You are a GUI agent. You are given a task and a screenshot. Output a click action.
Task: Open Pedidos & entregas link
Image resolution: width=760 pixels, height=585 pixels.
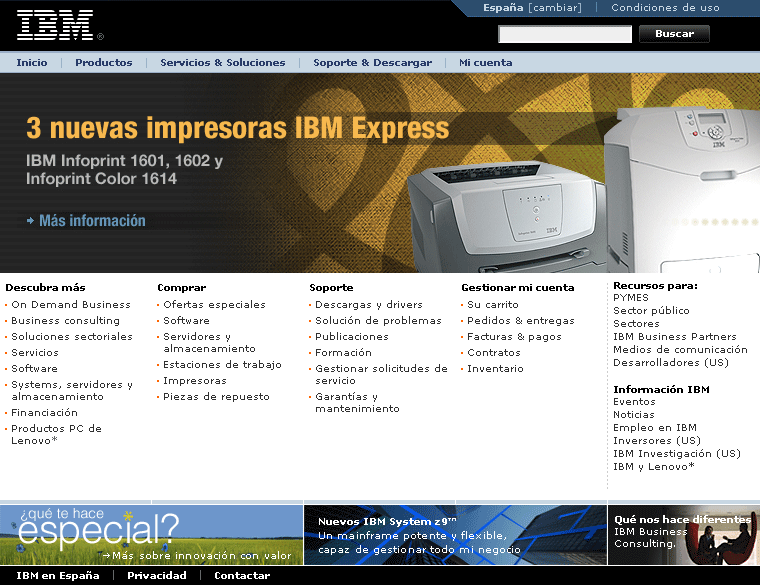[x=521, y=320]
